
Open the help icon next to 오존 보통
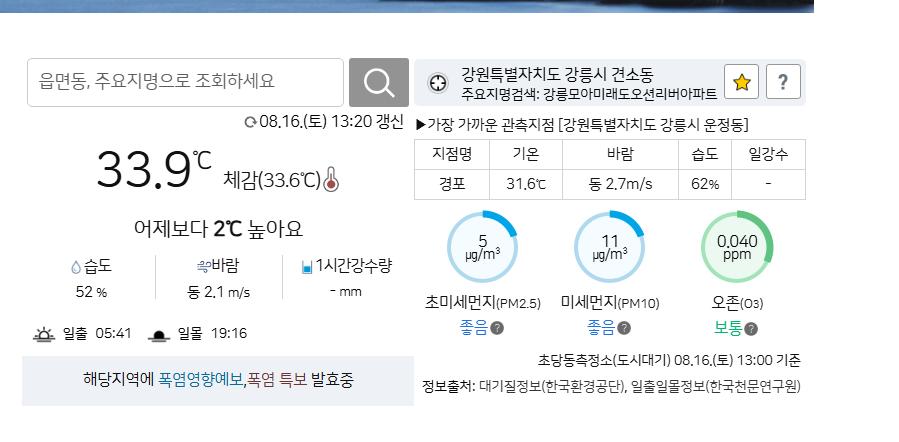[751, 329]
